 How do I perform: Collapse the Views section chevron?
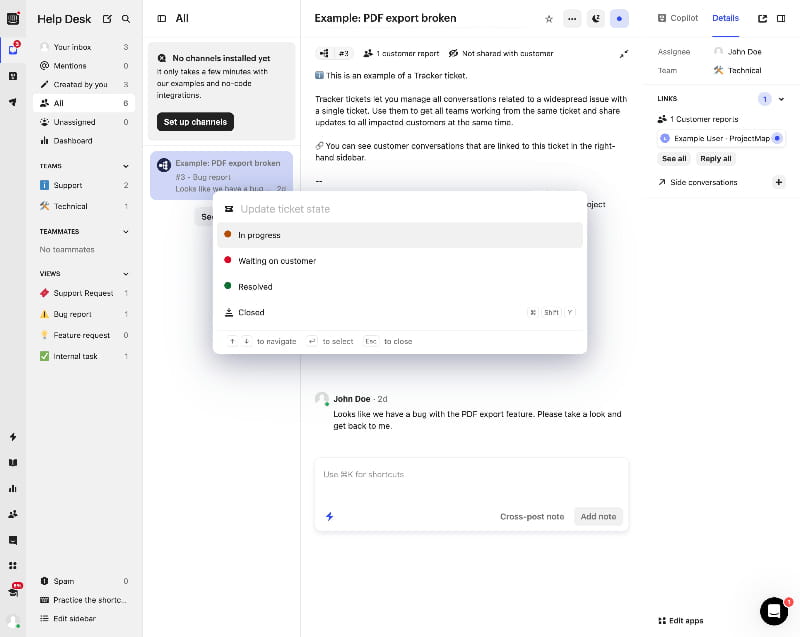coord(126,274)
